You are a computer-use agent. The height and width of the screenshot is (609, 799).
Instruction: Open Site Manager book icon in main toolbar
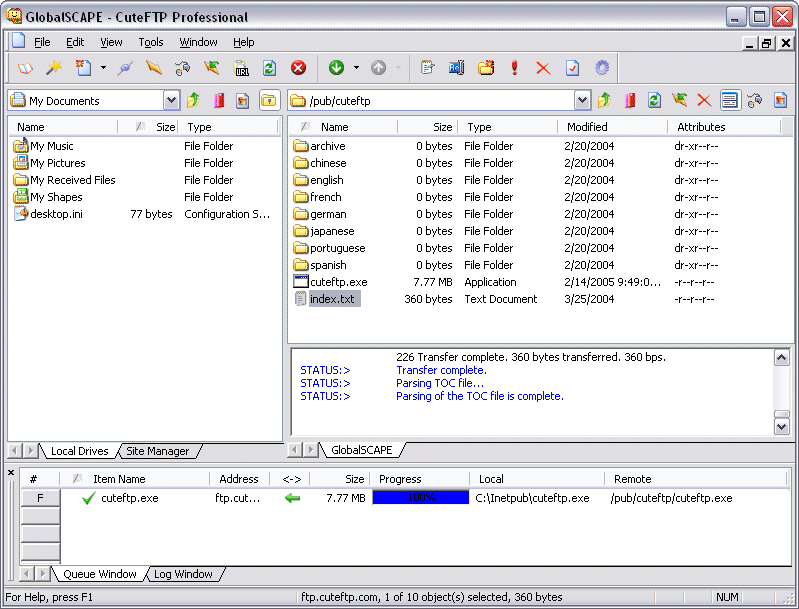pyautogui.click(x=25, y=68)
